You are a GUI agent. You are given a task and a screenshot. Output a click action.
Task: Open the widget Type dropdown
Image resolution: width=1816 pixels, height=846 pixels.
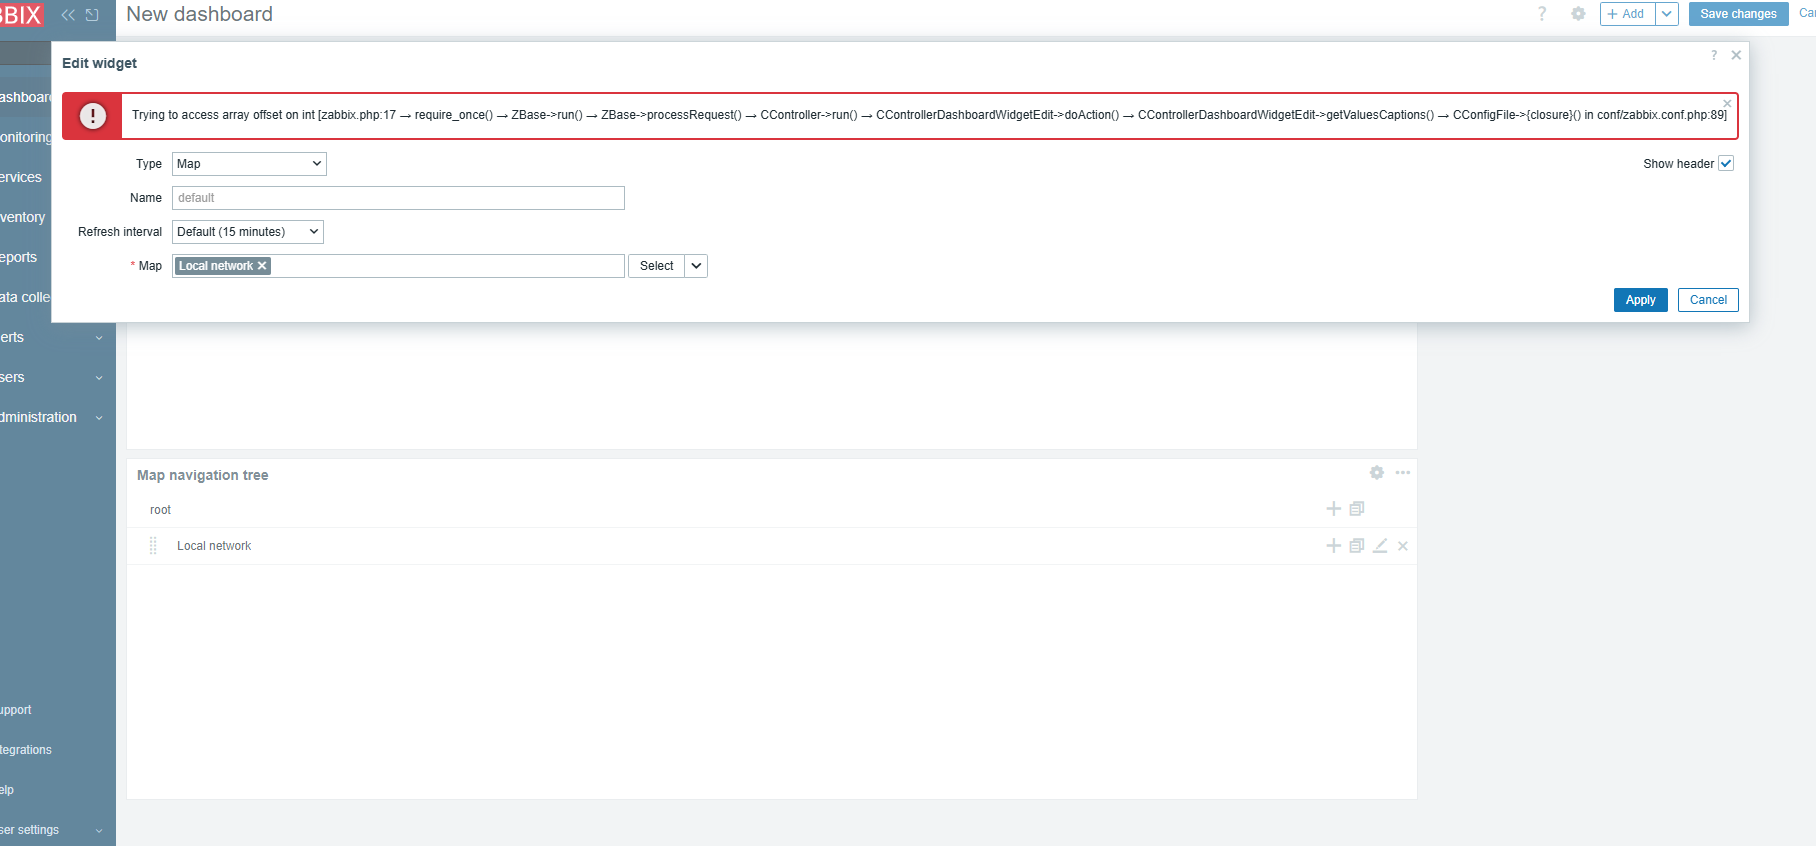(249, 164)
